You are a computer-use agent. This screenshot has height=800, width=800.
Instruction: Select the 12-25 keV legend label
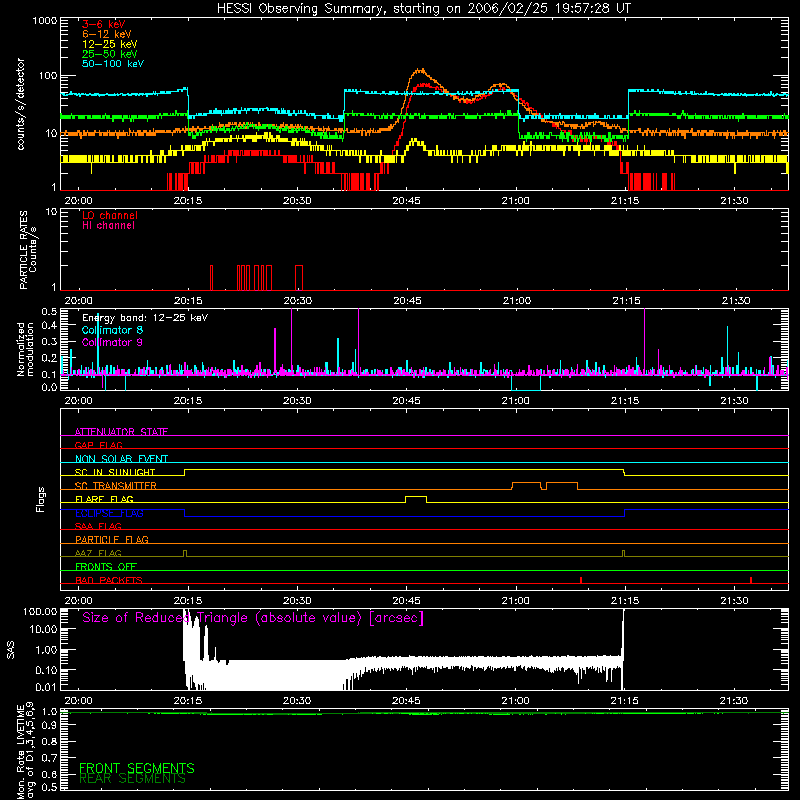coord(110,44)
